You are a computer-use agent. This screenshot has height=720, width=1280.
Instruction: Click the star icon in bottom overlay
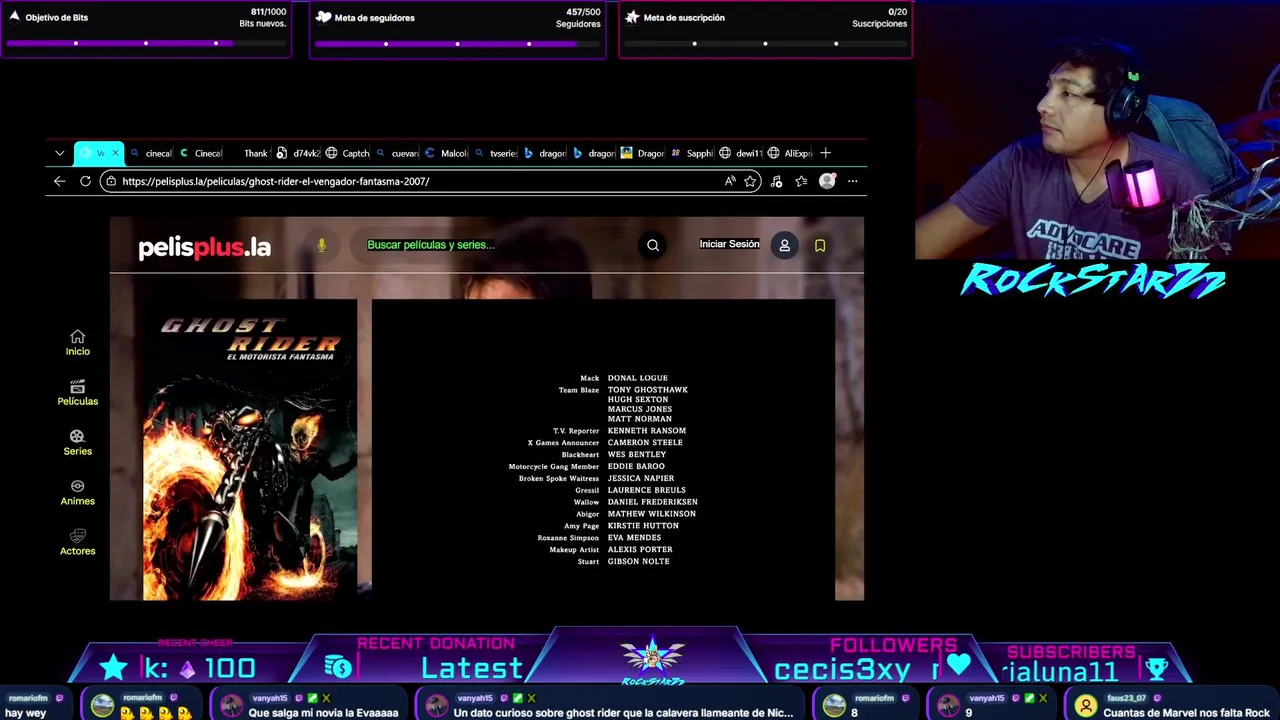(x=114, y=668)
